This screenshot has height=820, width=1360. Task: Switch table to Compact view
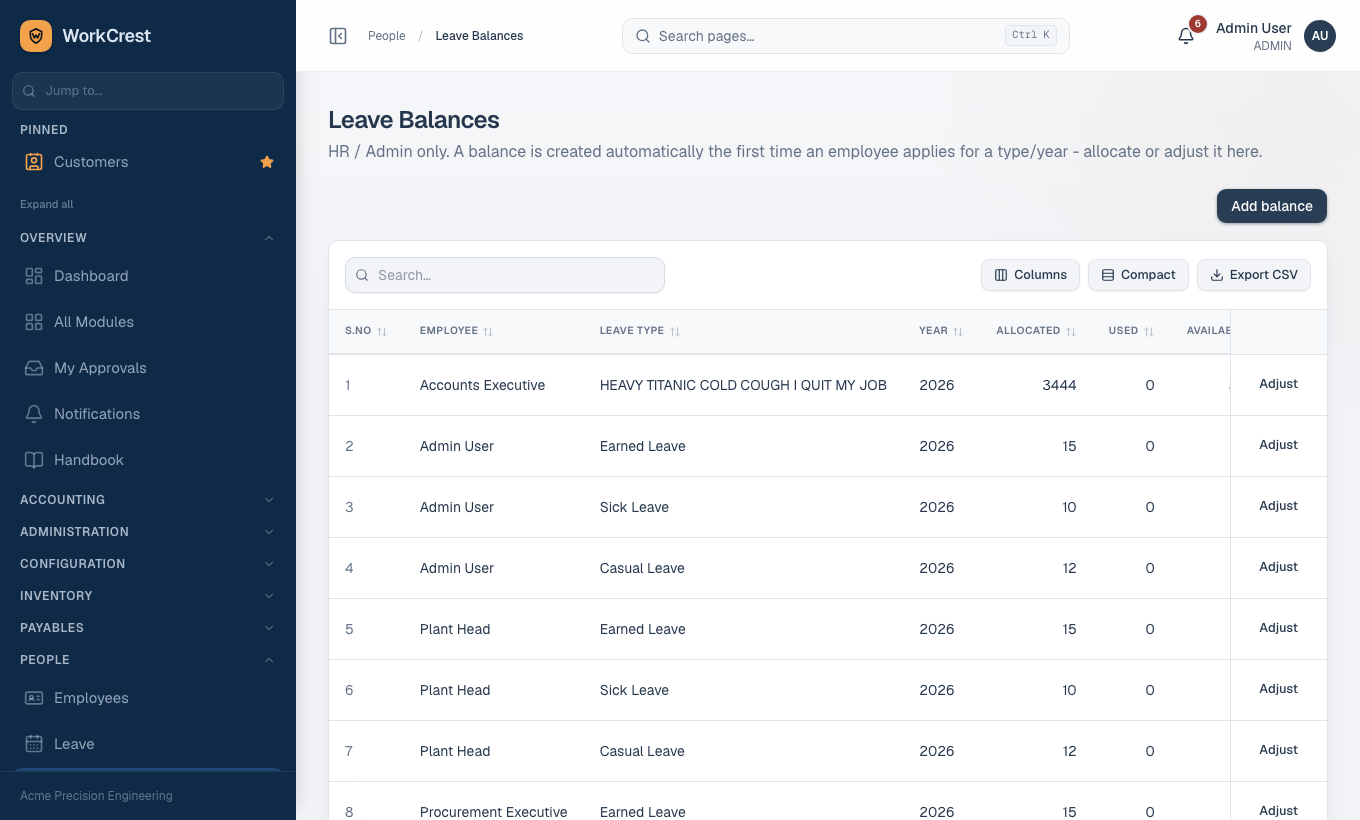coord(1138,275)
